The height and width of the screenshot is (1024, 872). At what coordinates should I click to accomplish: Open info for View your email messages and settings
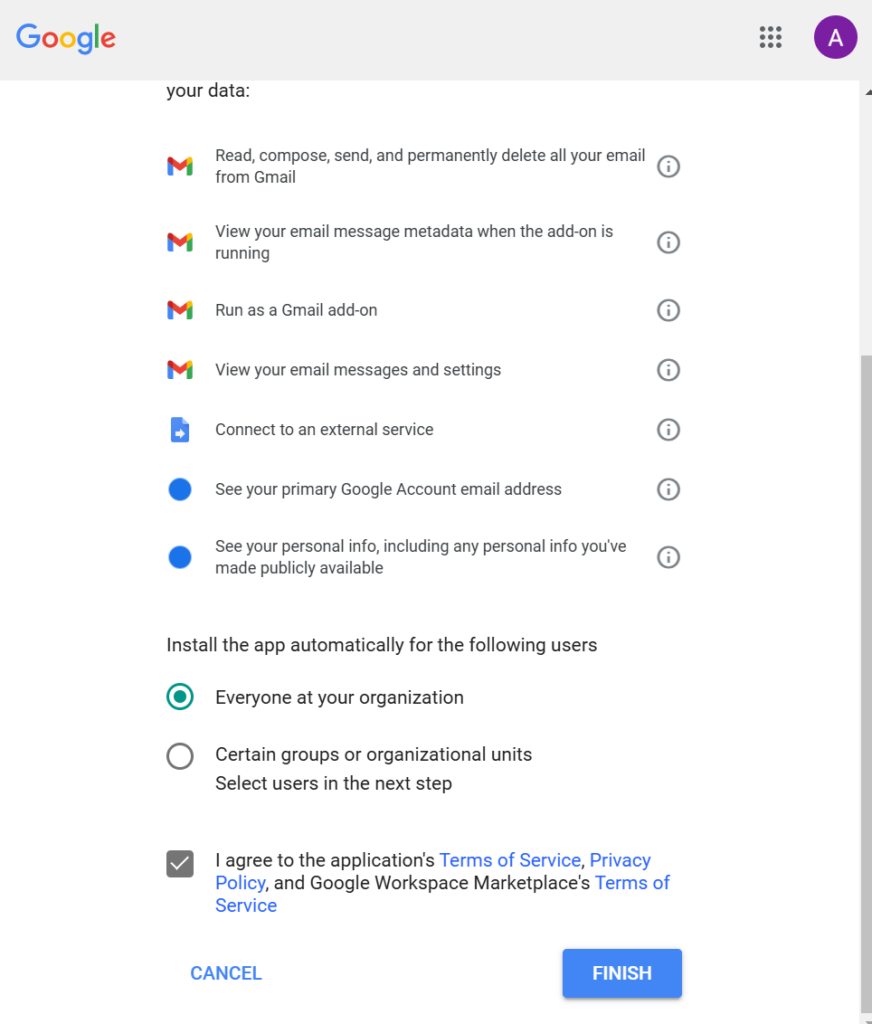668,370
